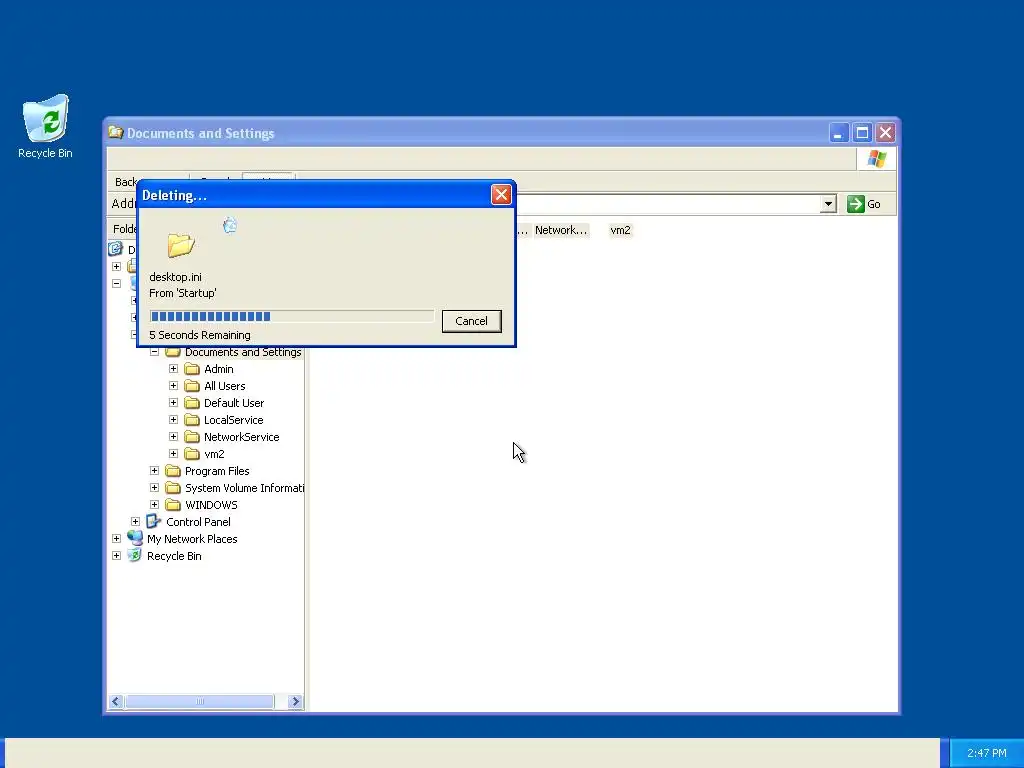1024x768 pixels.
Task: Select the 'Network...' item in the right pane
Action: coord(561,230)
